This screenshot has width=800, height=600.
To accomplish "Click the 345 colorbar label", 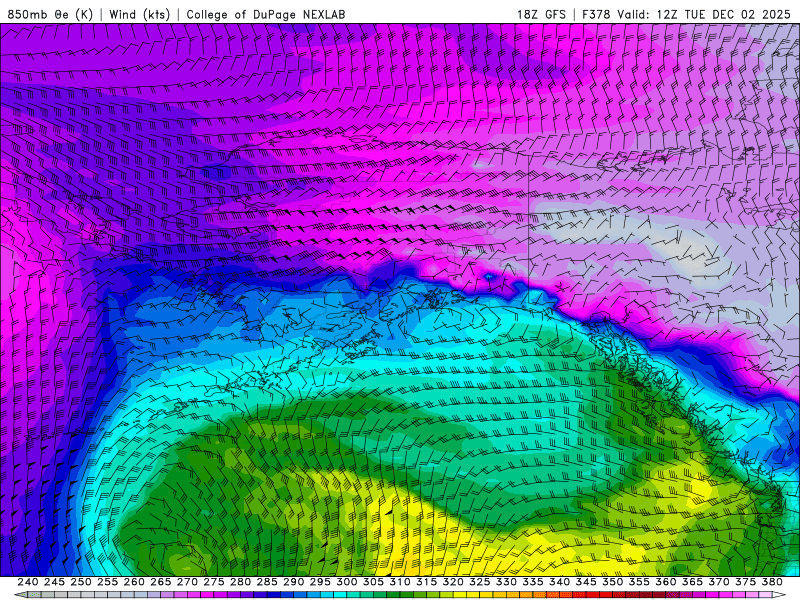I will [x=586, y=582].
